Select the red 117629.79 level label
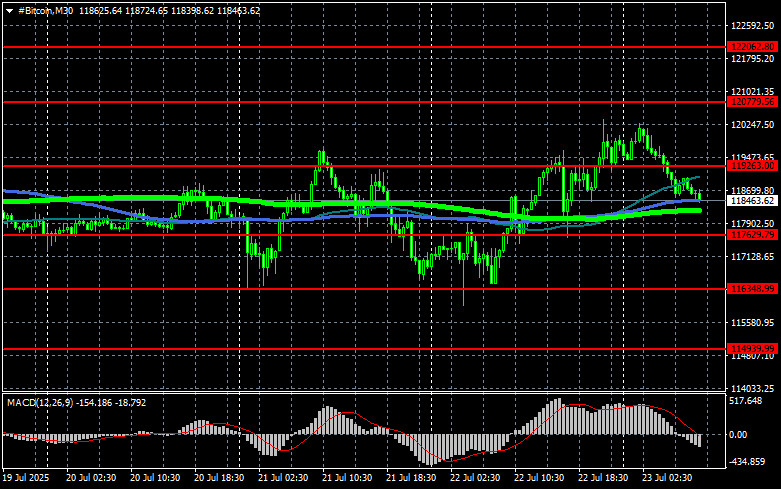 tap(752, 235)
